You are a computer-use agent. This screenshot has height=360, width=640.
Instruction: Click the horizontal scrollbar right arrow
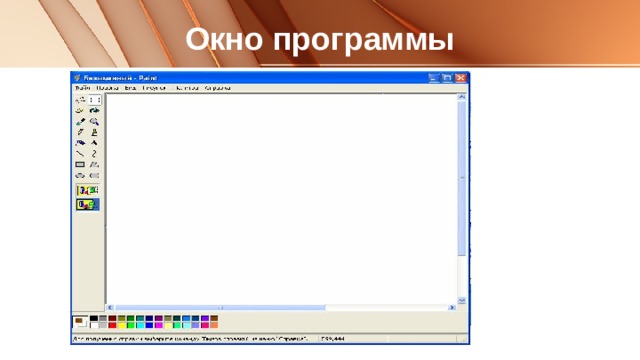pos(452,307)
